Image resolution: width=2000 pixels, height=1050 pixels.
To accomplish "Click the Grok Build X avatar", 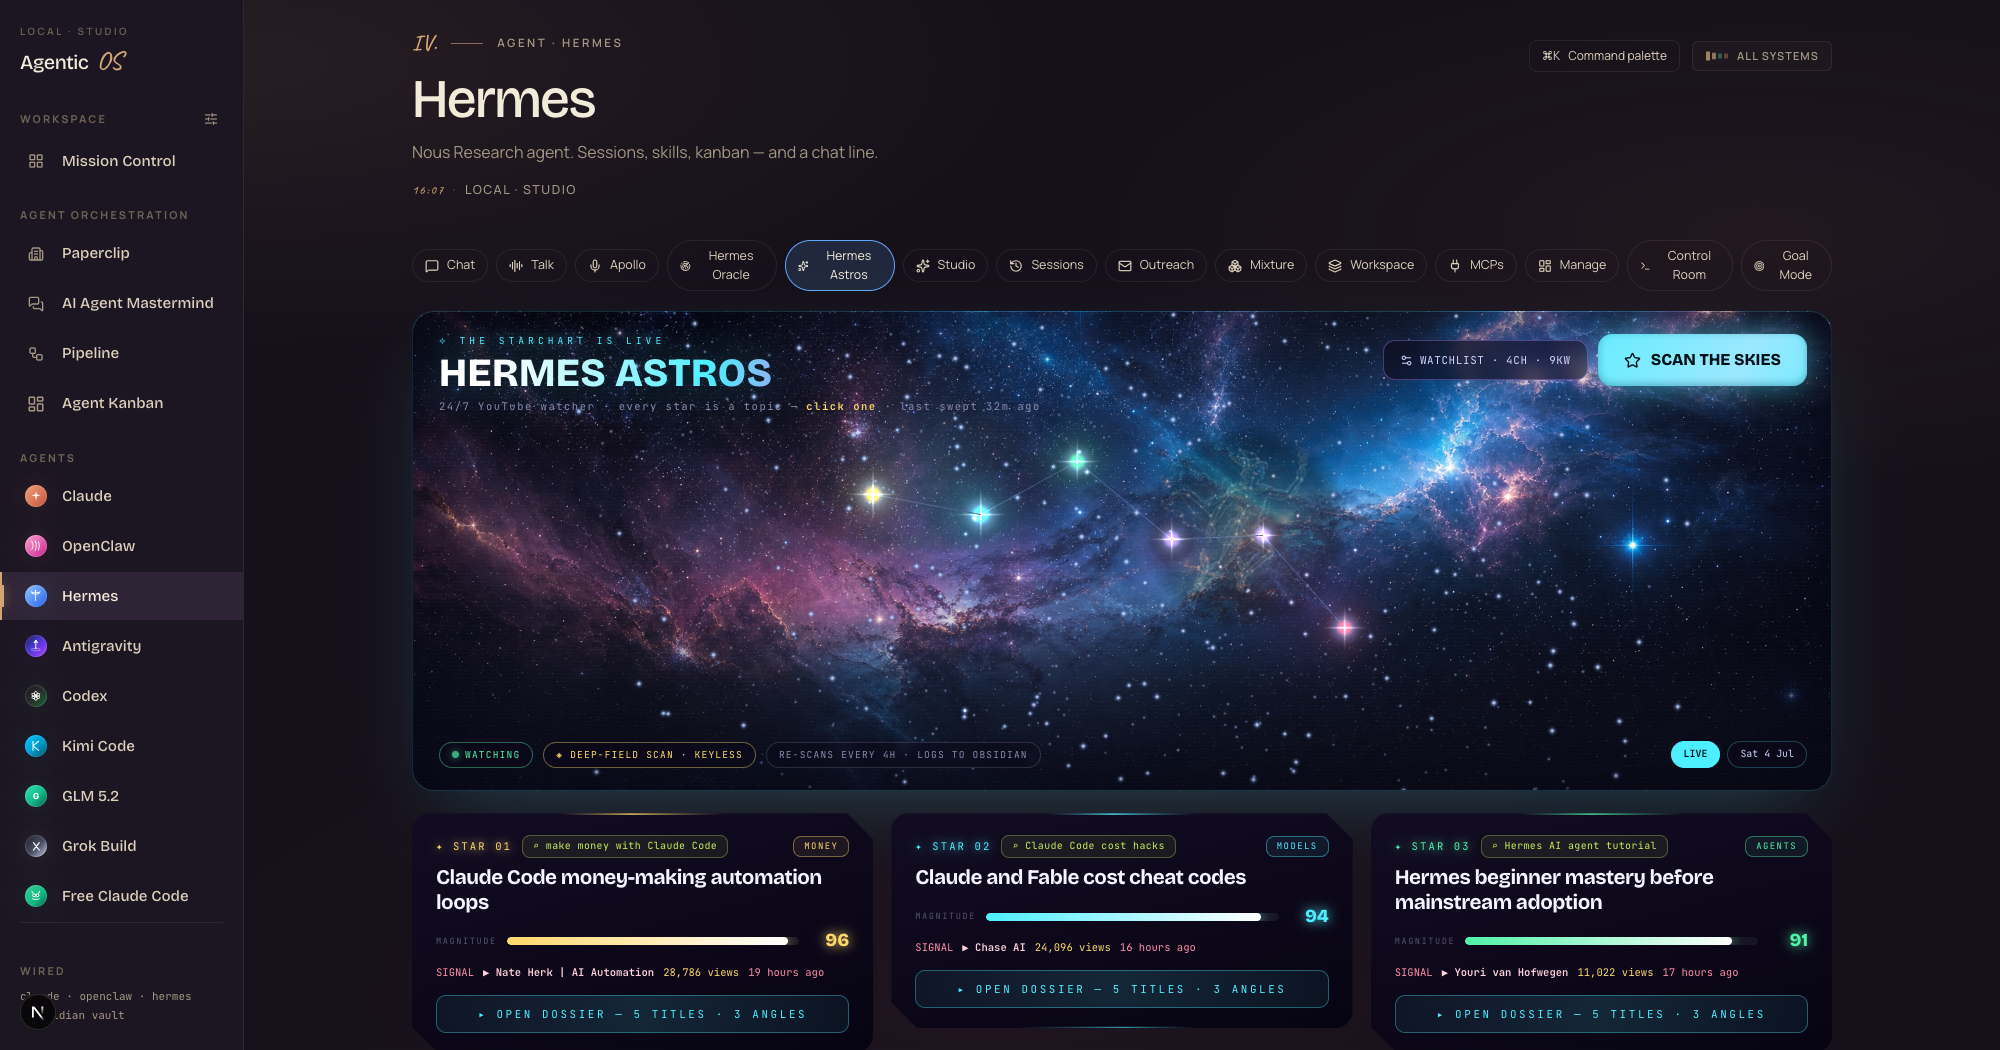I will (36, 846).
